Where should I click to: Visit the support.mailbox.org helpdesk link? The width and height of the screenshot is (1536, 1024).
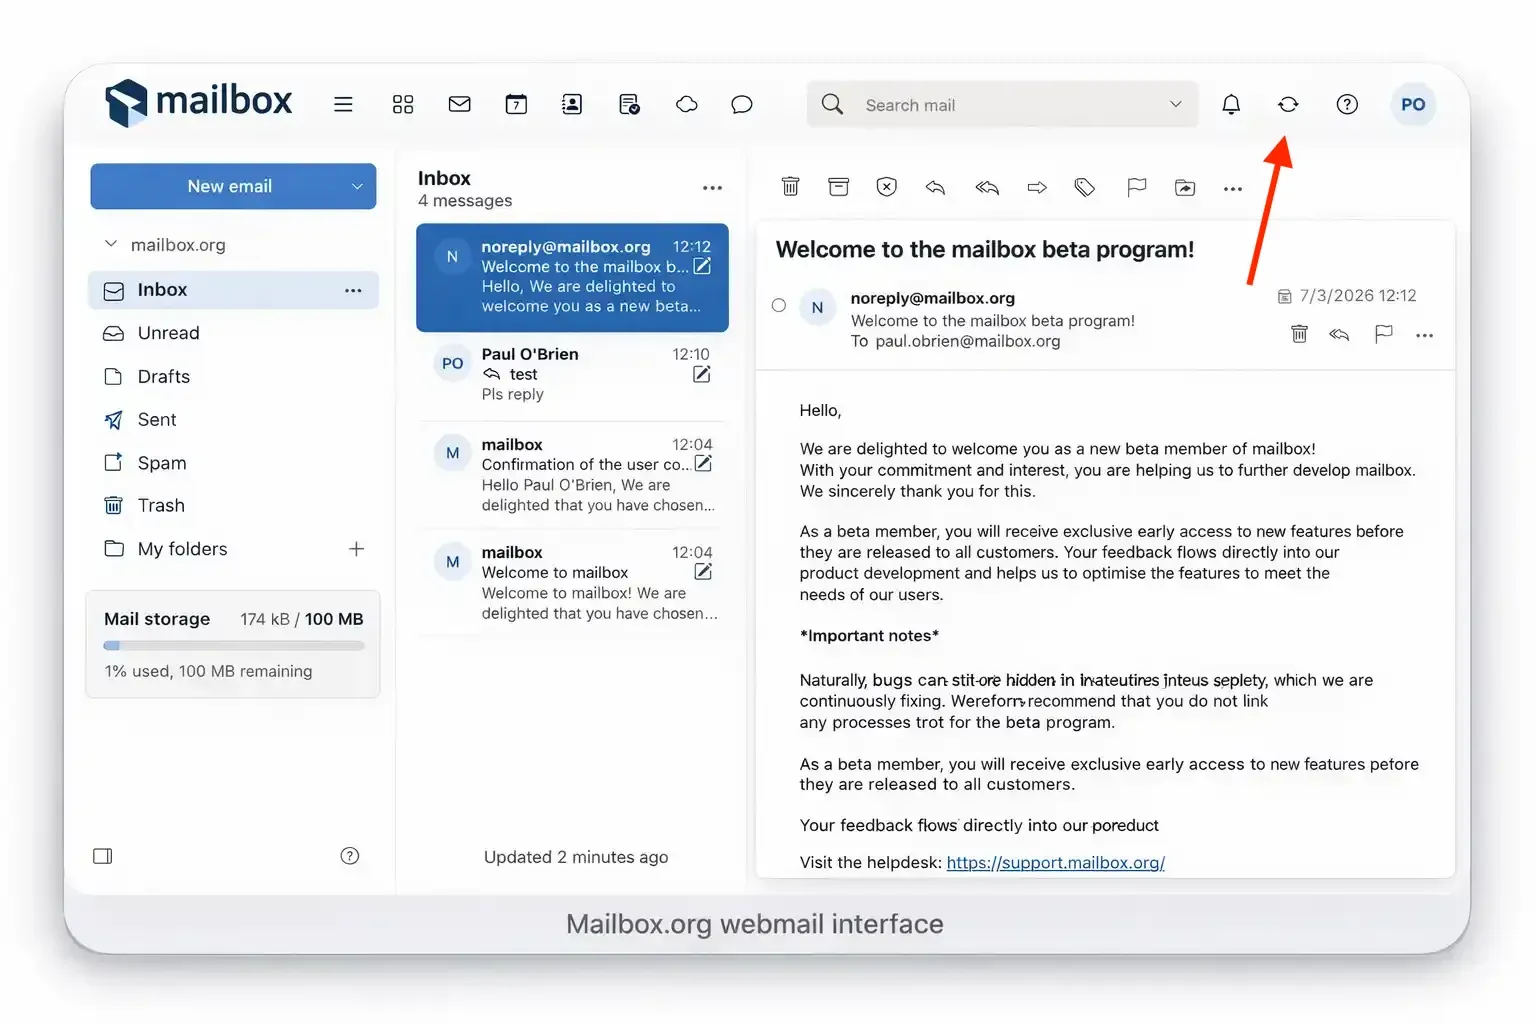click(x=1055, y=862)
